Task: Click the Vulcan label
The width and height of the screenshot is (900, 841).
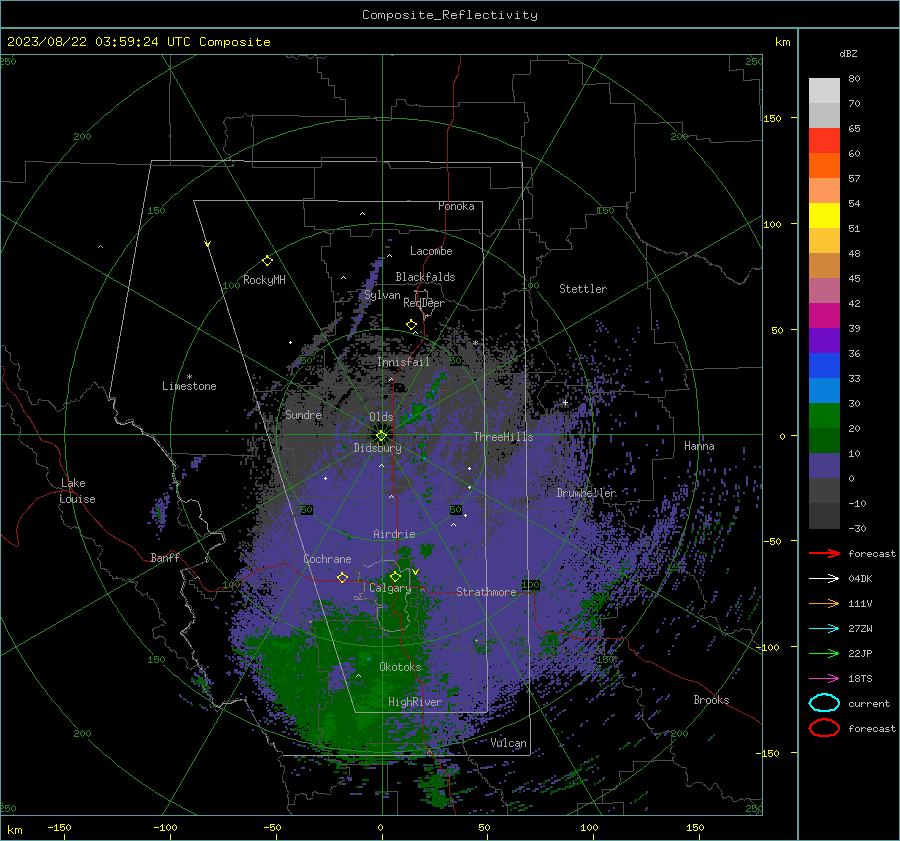Action: (508, 743)
